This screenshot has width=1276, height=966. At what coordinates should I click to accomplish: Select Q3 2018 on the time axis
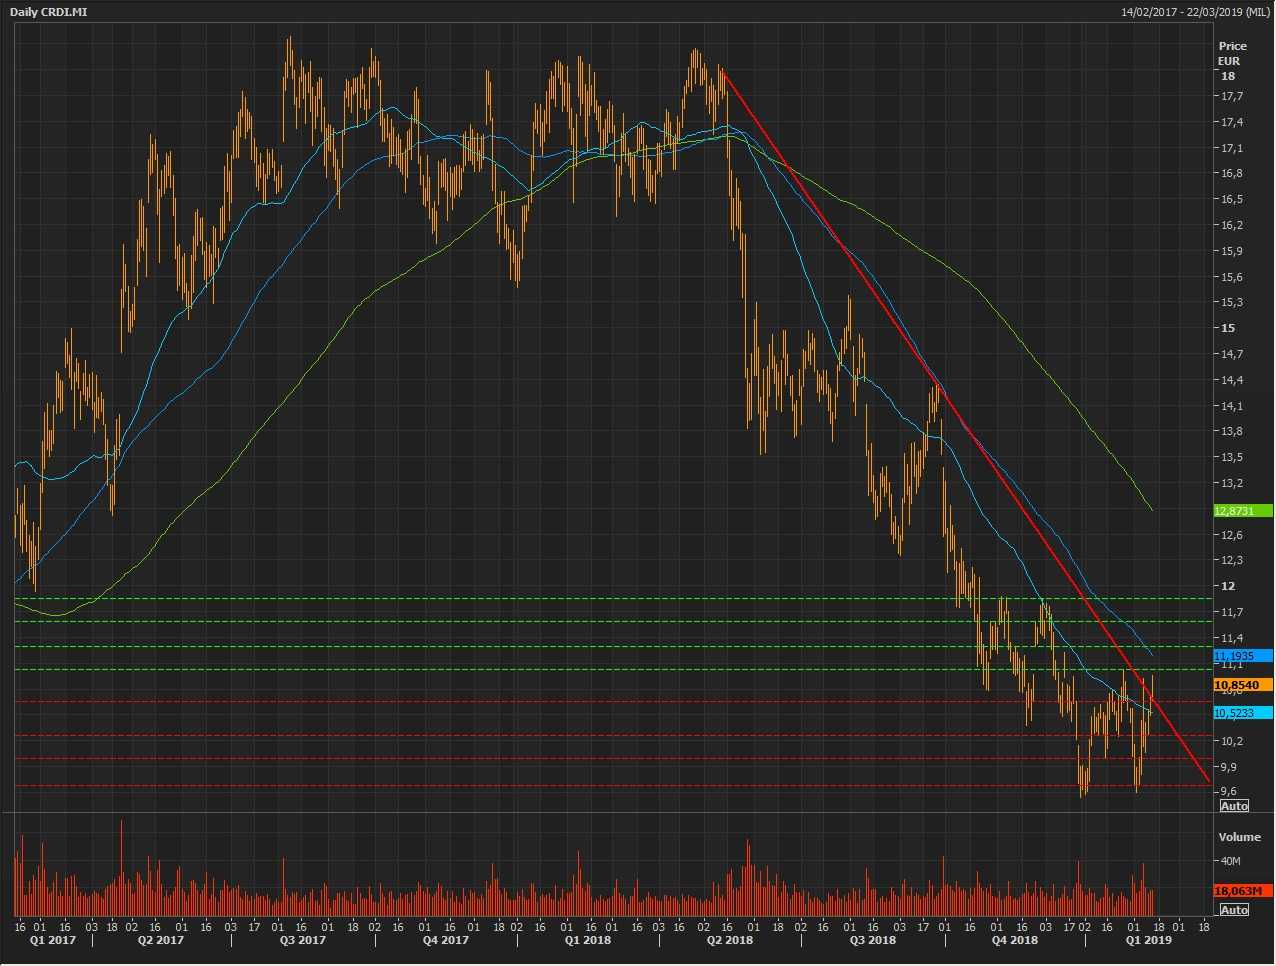coord(872,940)
